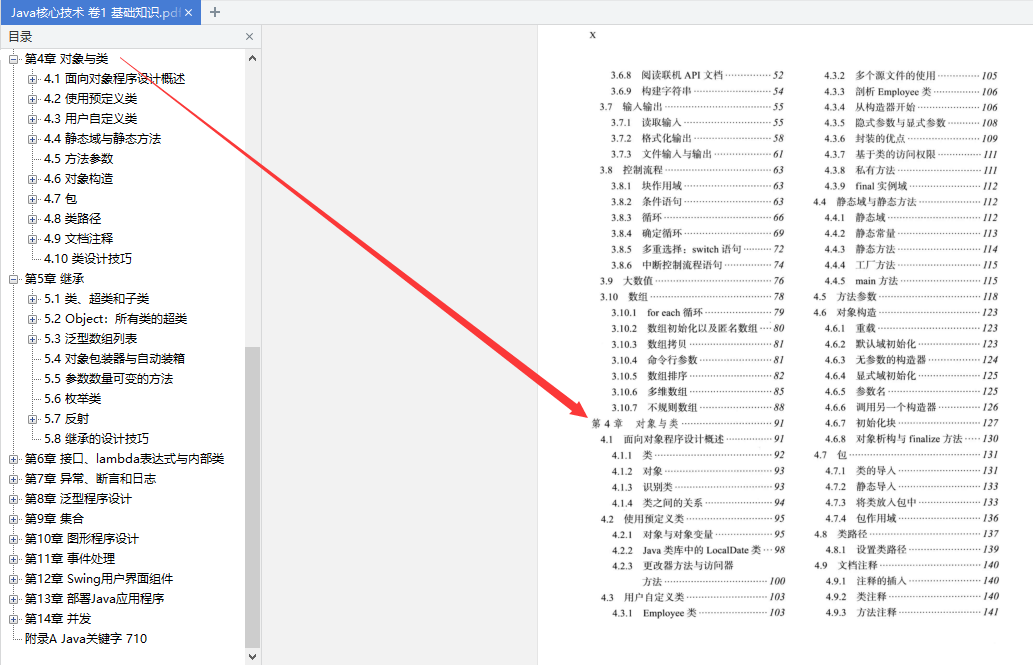
Task: Expand the 第9章 集合 node
Action: [x=13, y=519]
